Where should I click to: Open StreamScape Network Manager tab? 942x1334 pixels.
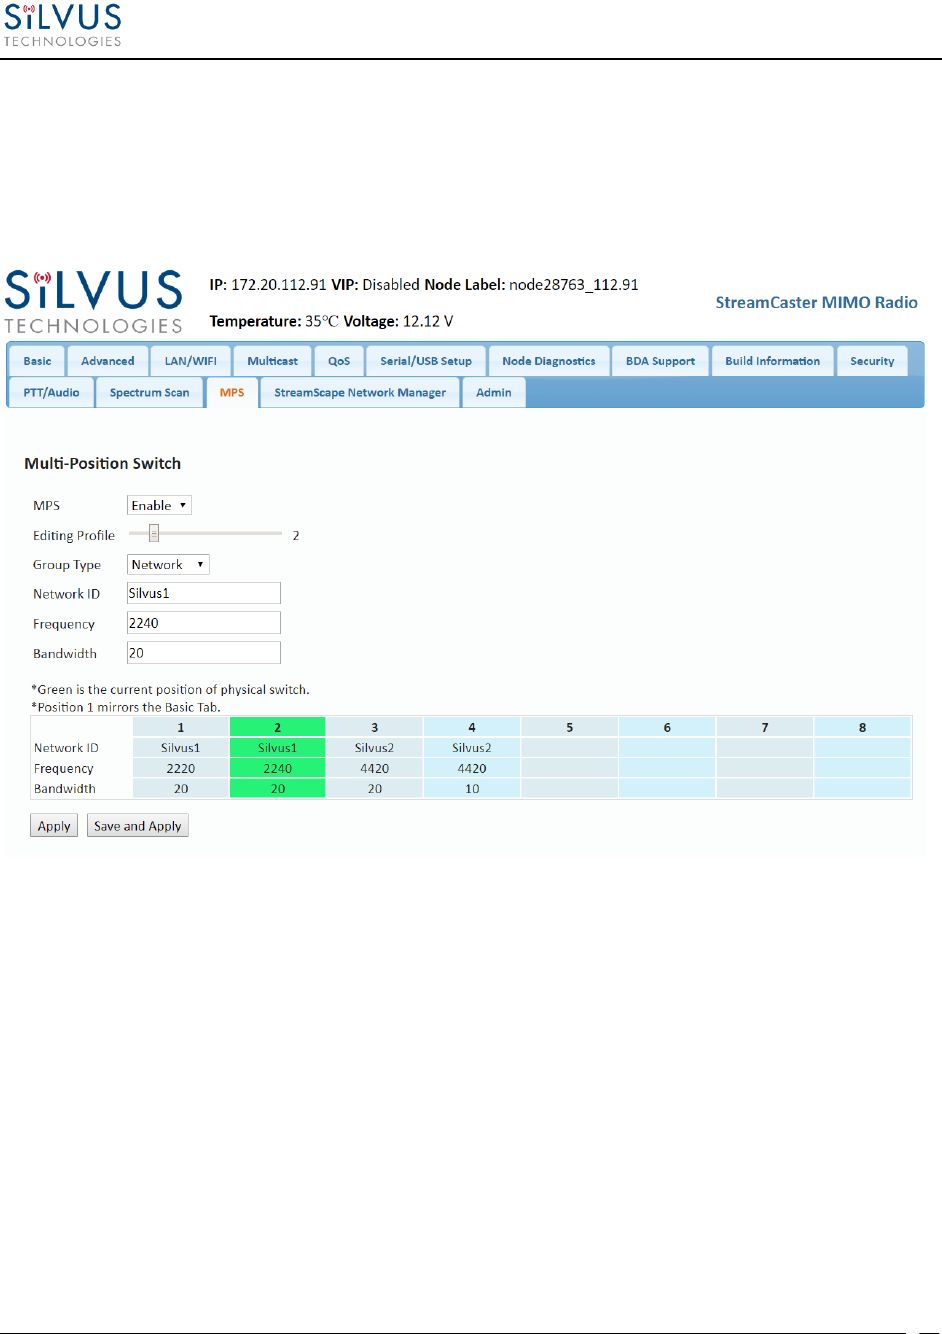[360, 392]
